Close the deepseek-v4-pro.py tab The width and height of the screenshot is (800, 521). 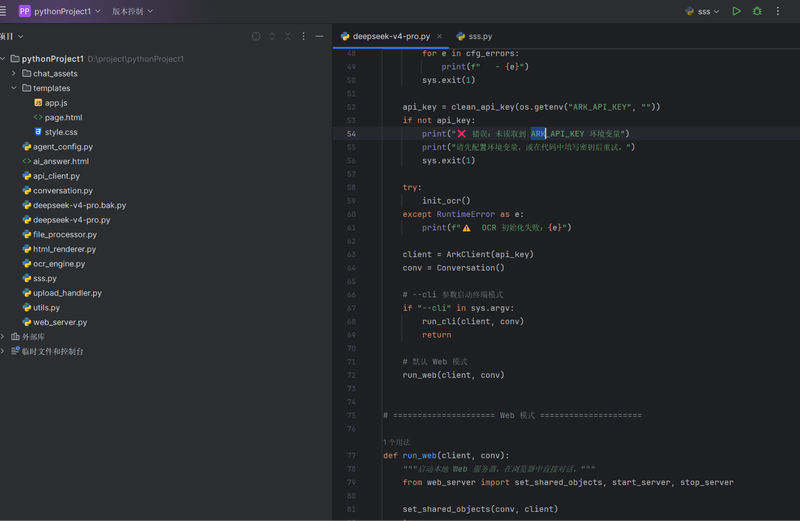(439, 36)
